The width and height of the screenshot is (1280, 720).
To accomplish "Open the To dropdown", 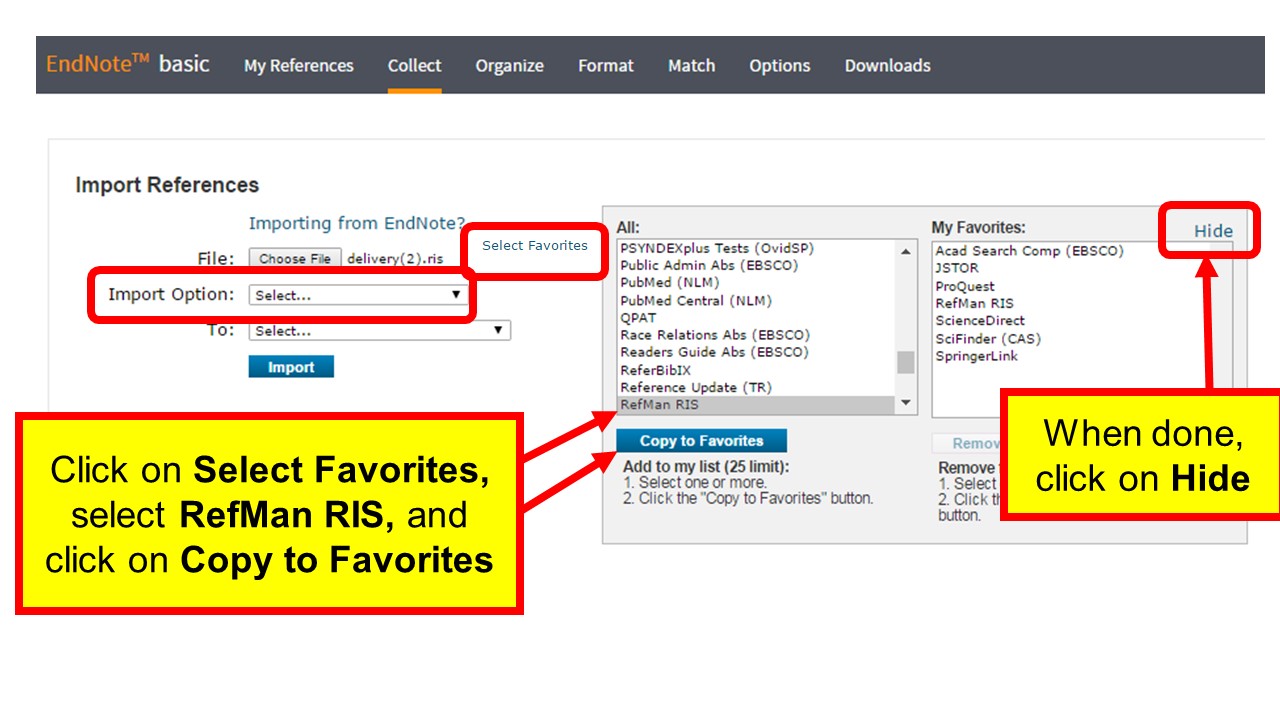I will (x=380, y=331).
